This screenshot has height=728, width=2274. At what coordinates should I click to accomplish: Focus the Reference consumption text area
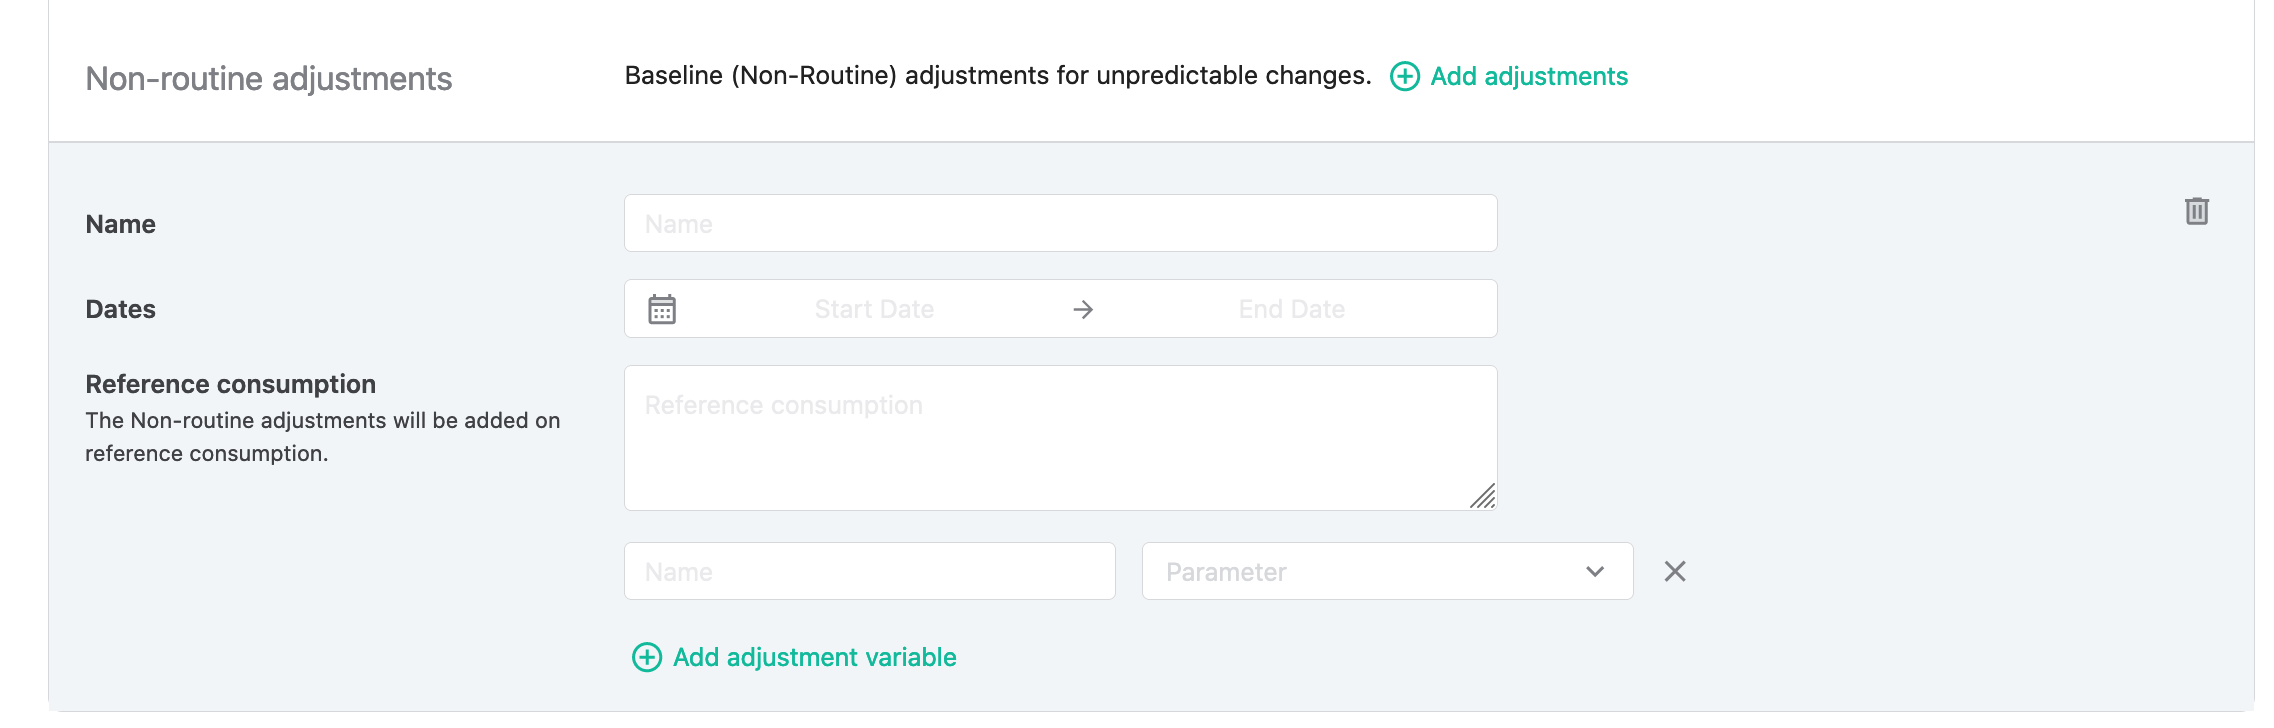[1061, 438]
